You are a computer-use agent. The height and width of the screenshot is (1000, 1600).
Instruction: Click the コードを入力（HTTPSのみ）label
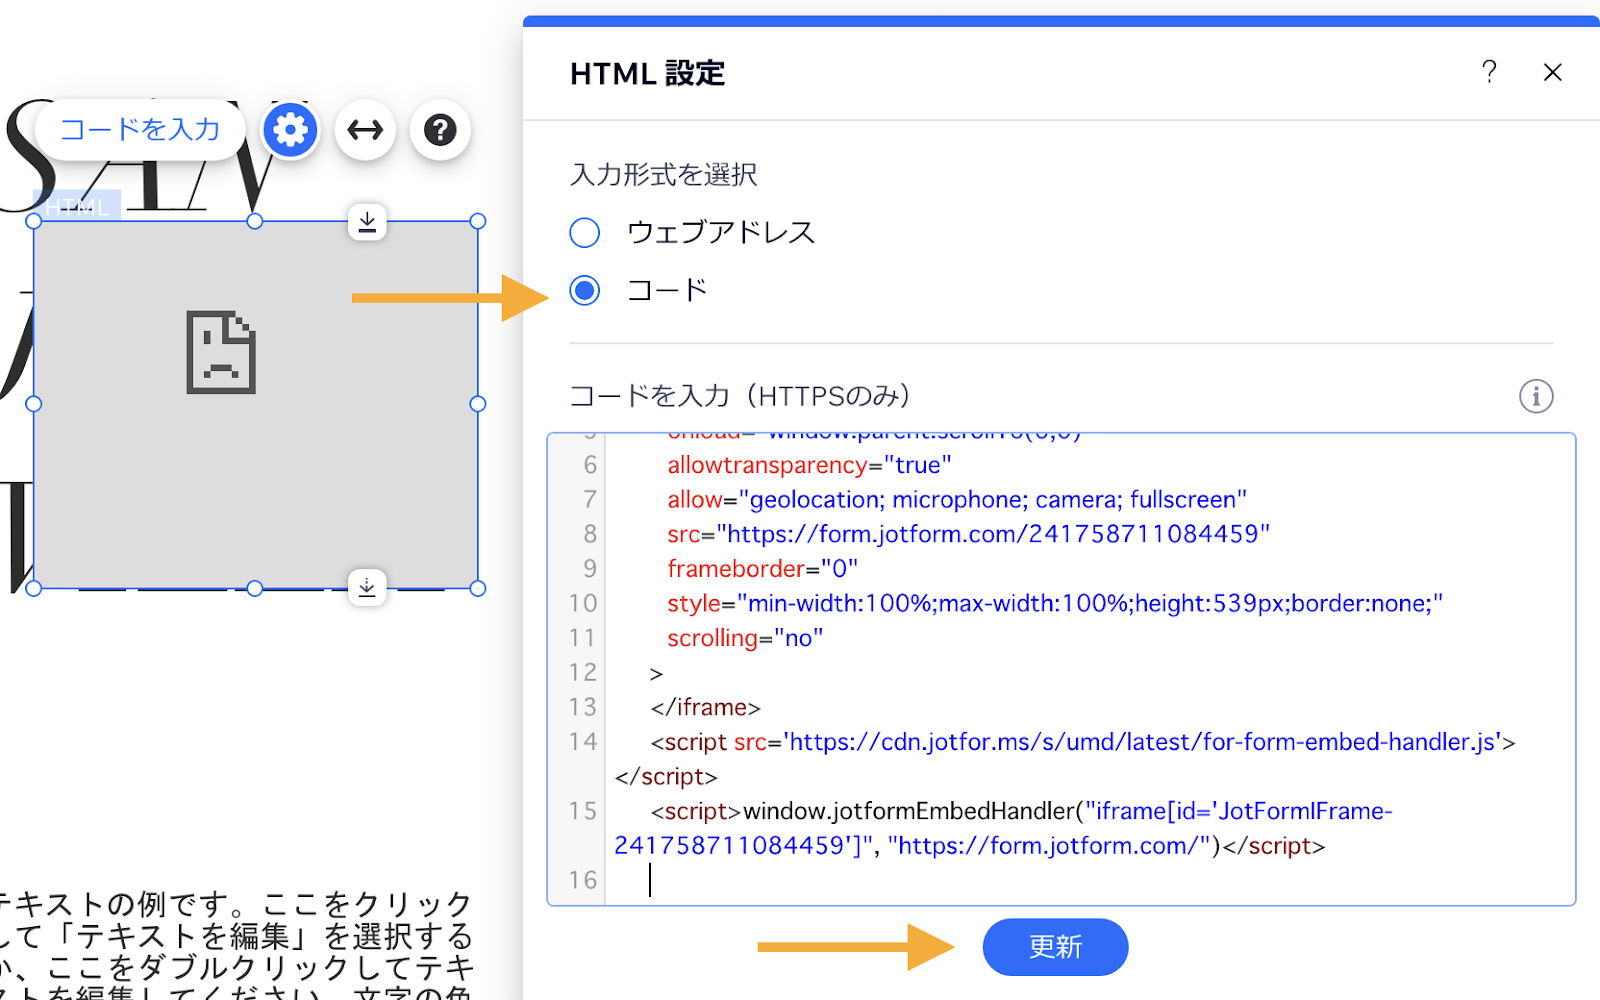[740, 396]
